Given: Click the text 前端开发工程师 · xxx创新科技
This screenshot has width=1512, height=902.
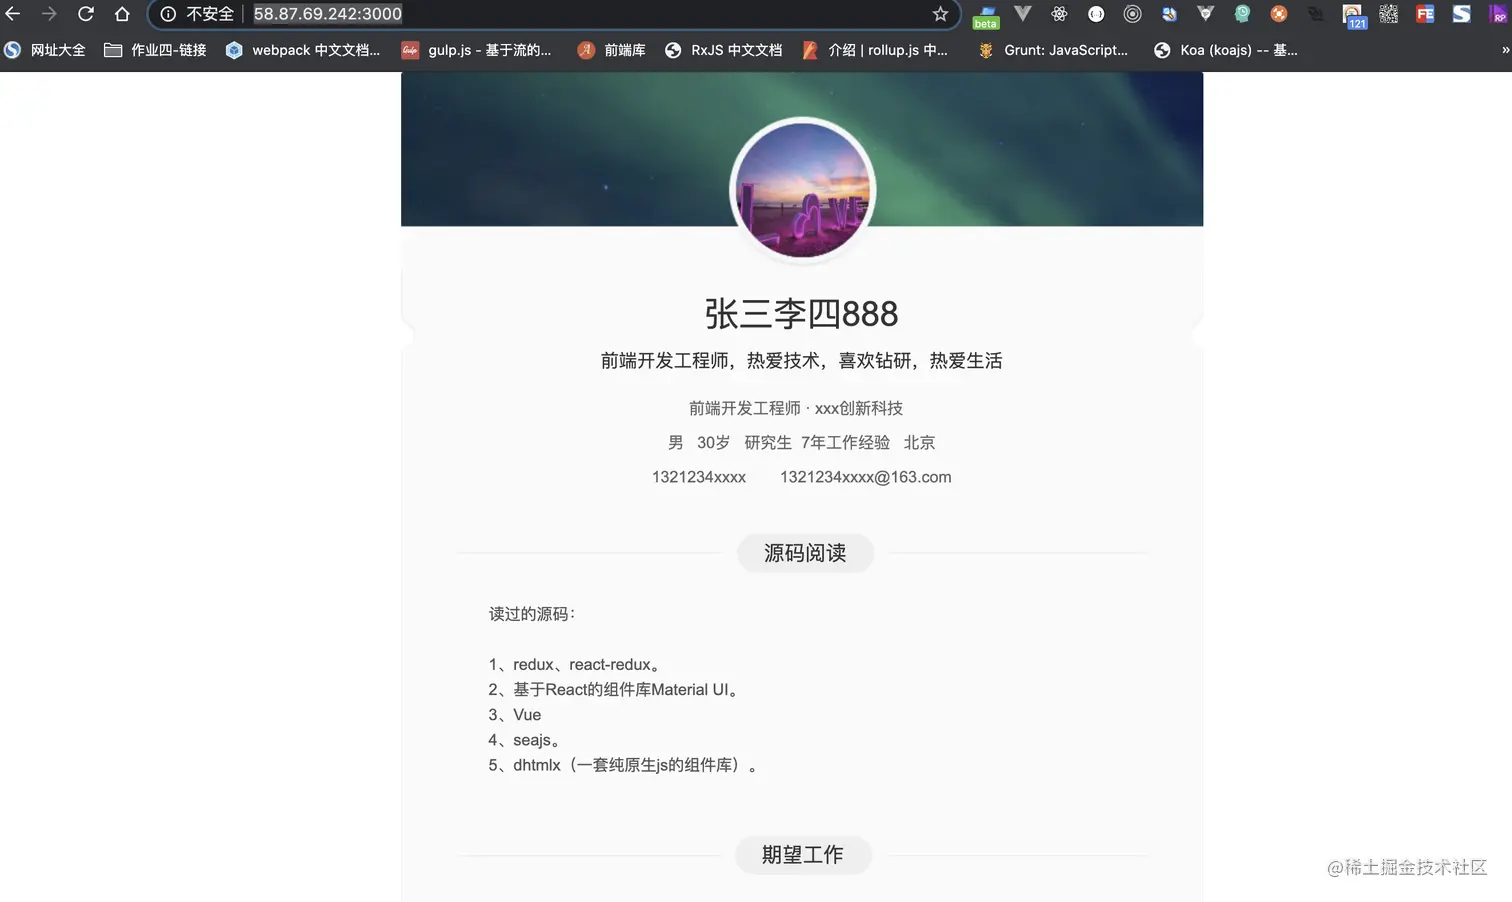Looking at the screenshot, I should click(796, 408).
